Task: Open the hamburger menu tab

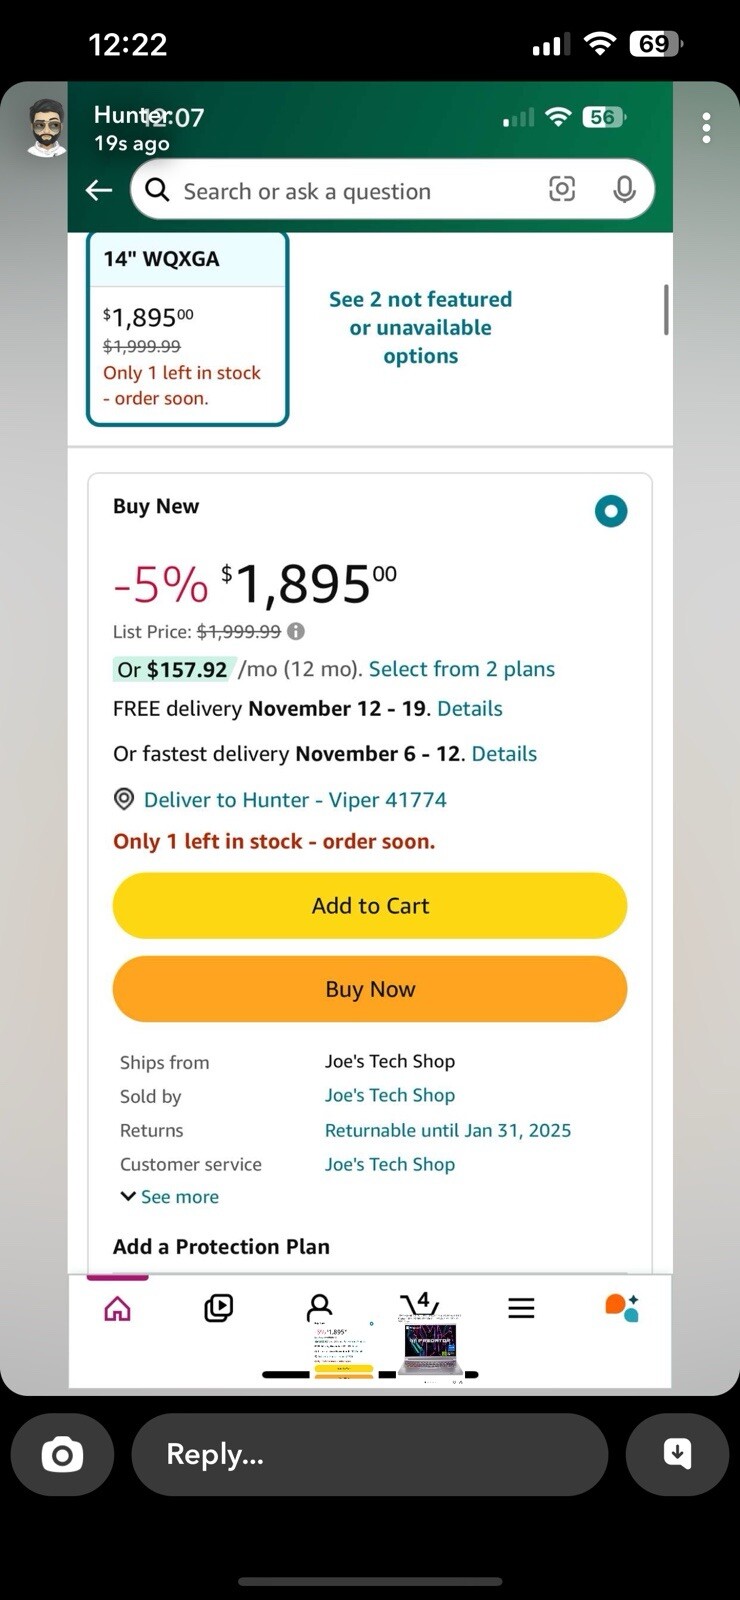Action: click(521, 1308)
